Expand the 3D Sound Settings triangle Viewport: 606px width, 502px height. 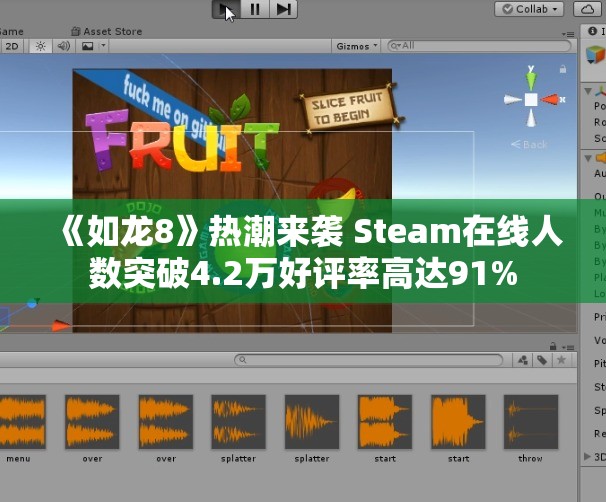587,456
